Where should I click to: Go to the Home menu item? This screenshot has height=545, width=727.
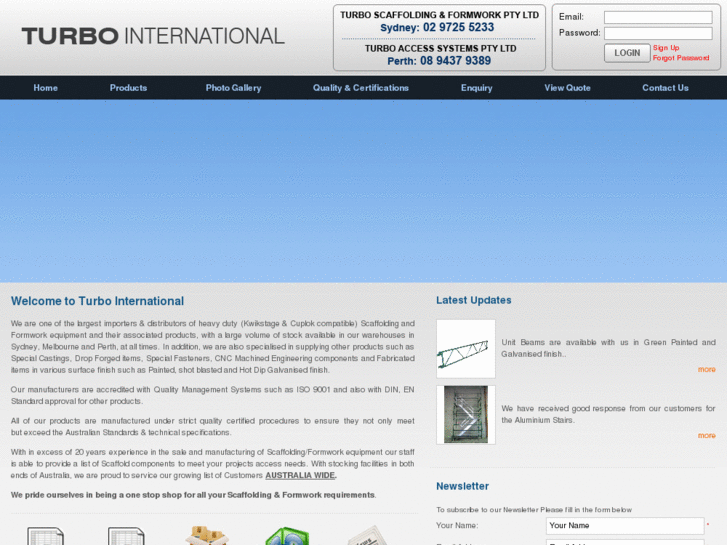[45, 88]
